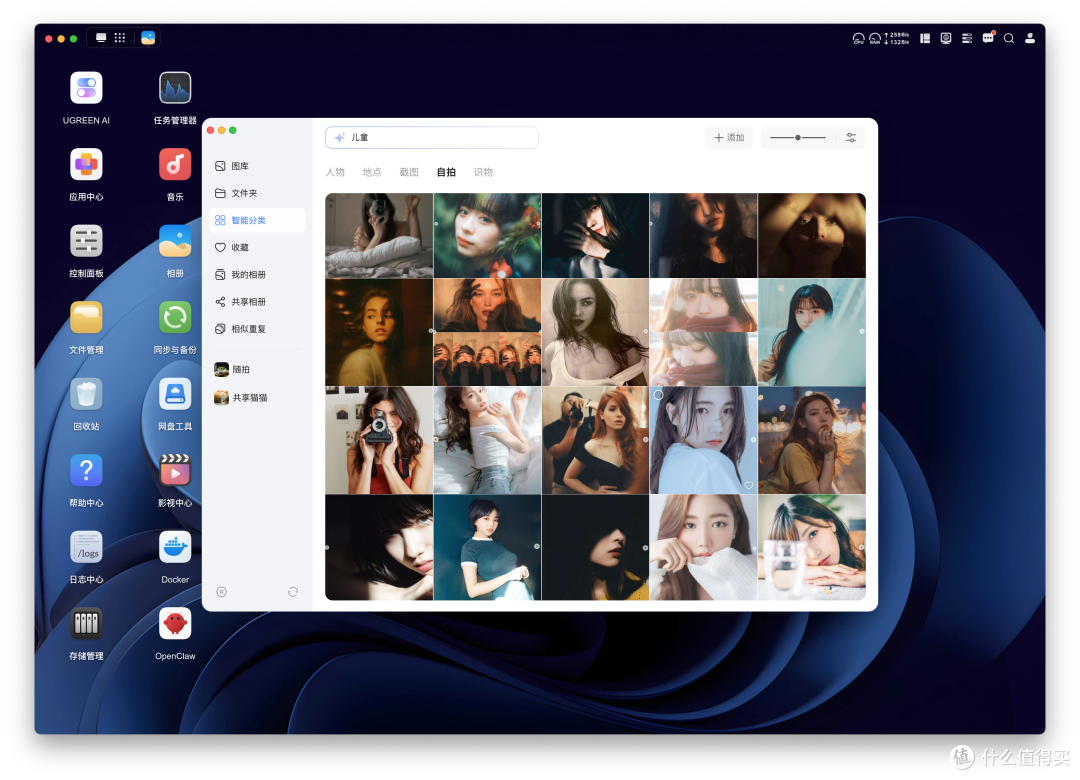The image size is (1080, 780).
Task: Open the task list icon in the top bar
Action: [x=967, y=39]
